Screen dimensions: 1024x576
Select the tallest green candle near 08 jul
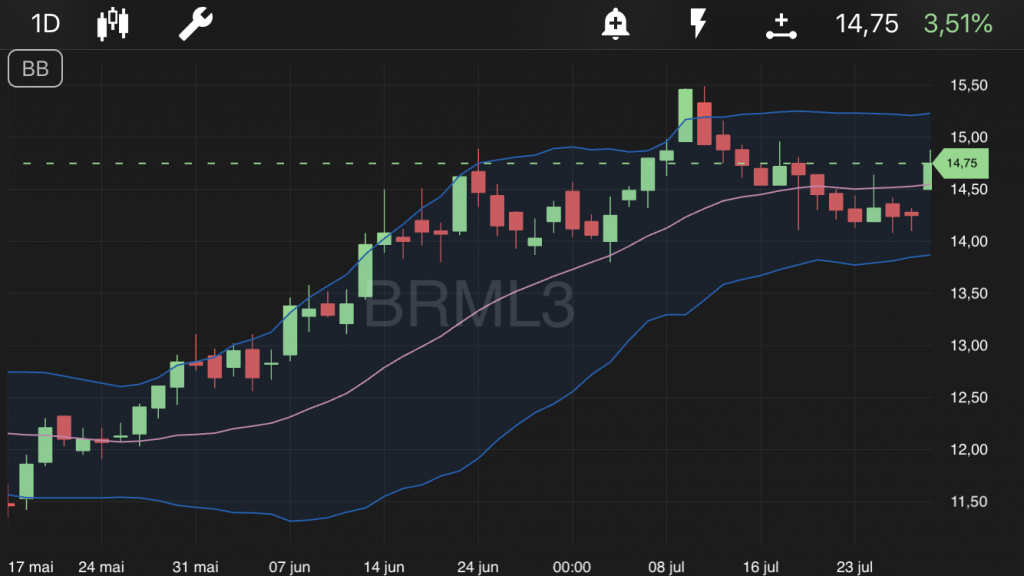(x=685, y=116)
